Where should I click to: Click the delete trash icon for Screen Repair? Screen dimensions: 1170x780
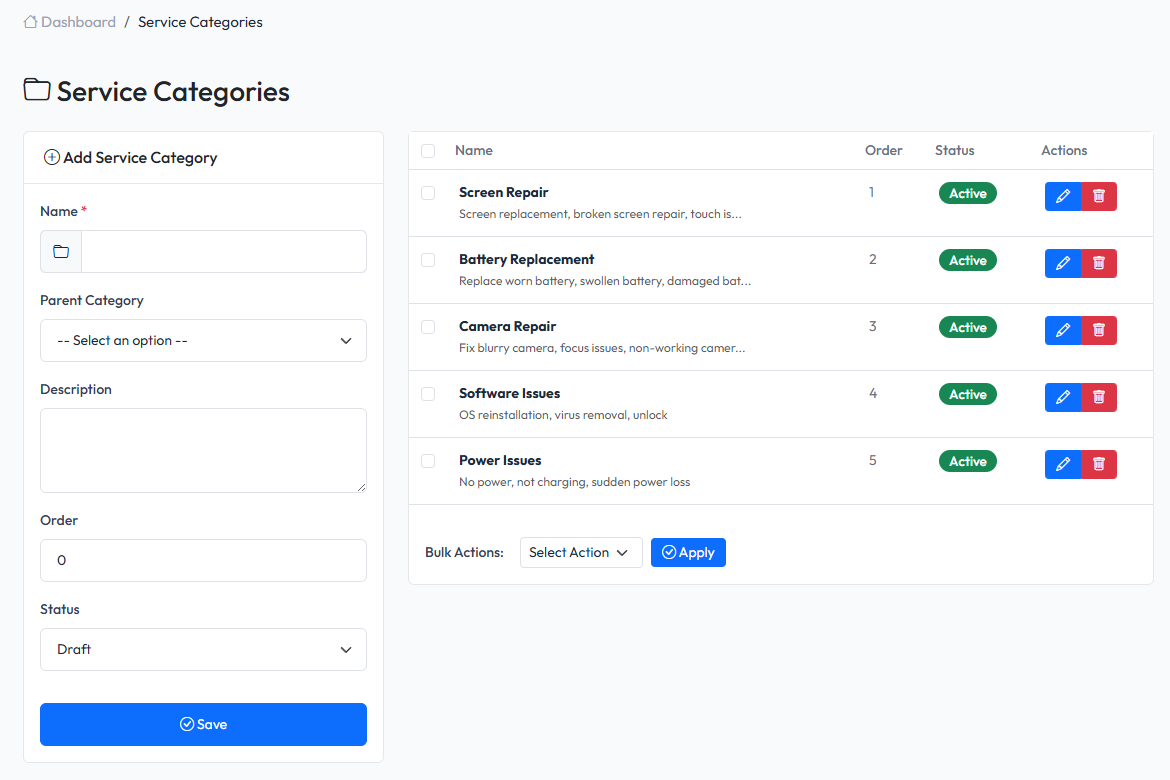pyautogui.click(x=1099, y=196)
